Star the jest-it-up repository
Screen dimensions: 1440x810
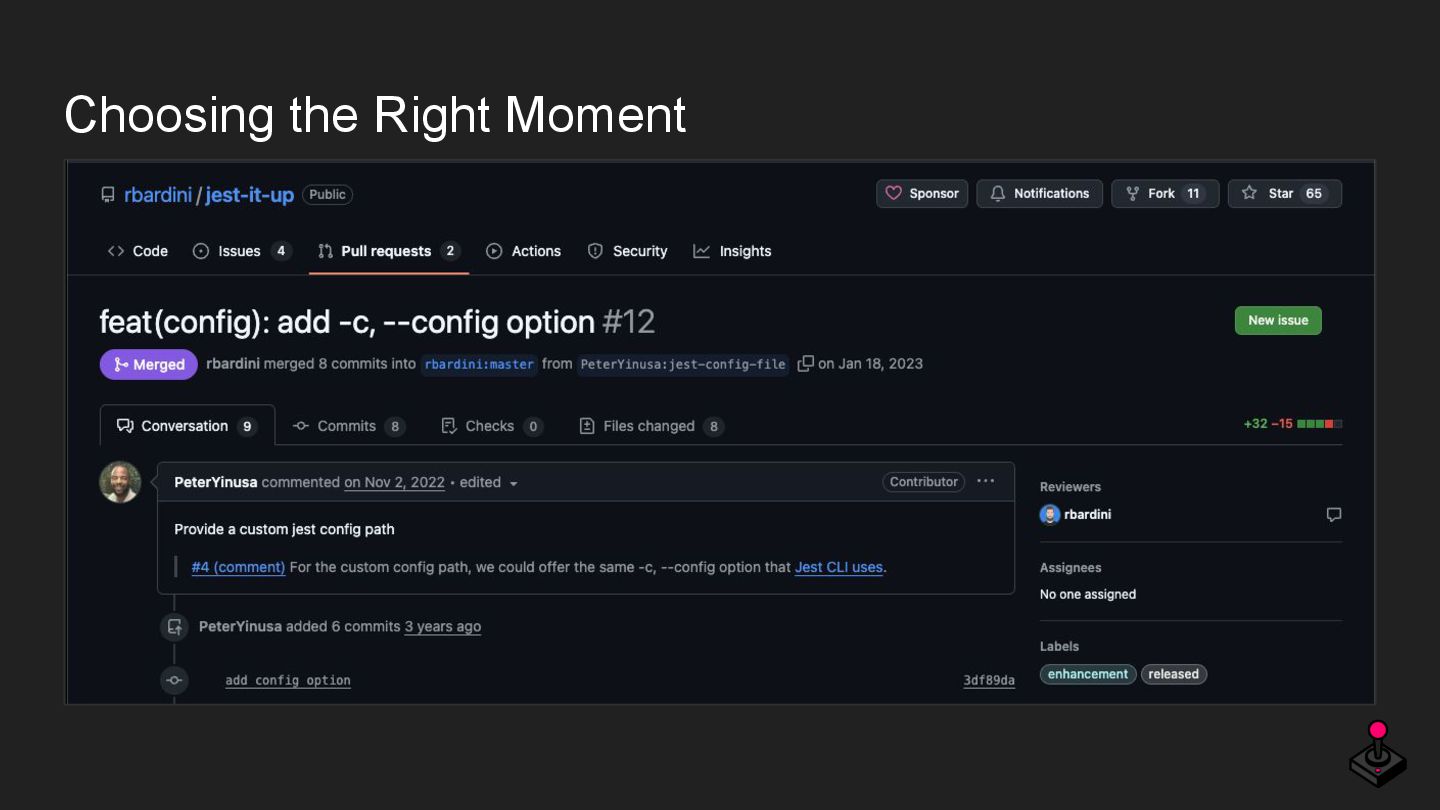(x=1285, y=194)
